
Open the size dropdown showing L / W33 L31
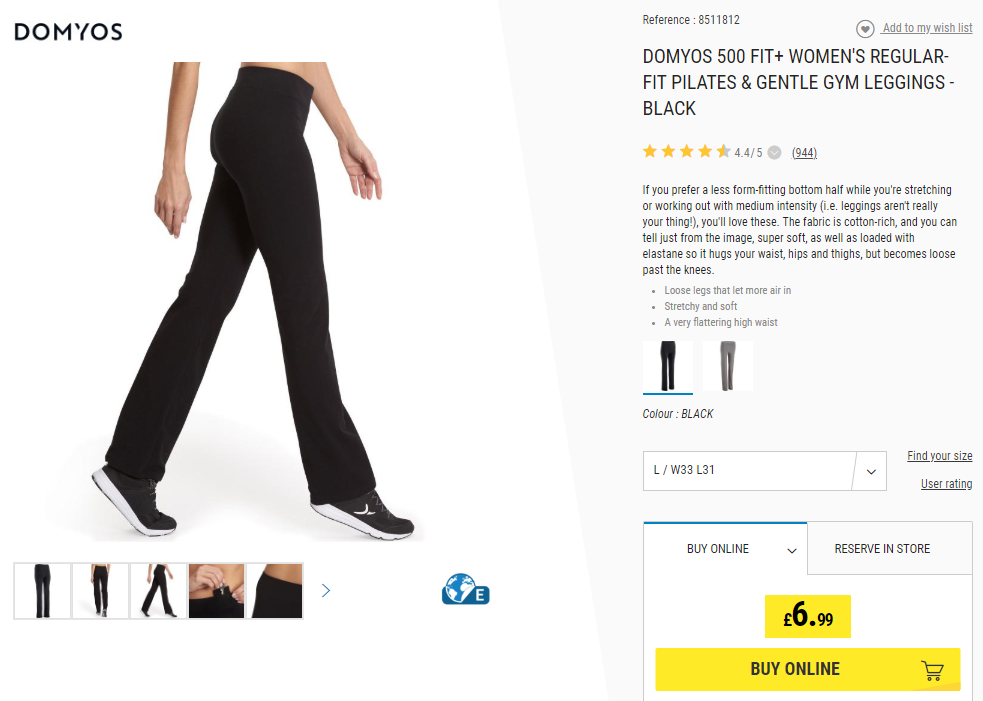coord(764,470)
